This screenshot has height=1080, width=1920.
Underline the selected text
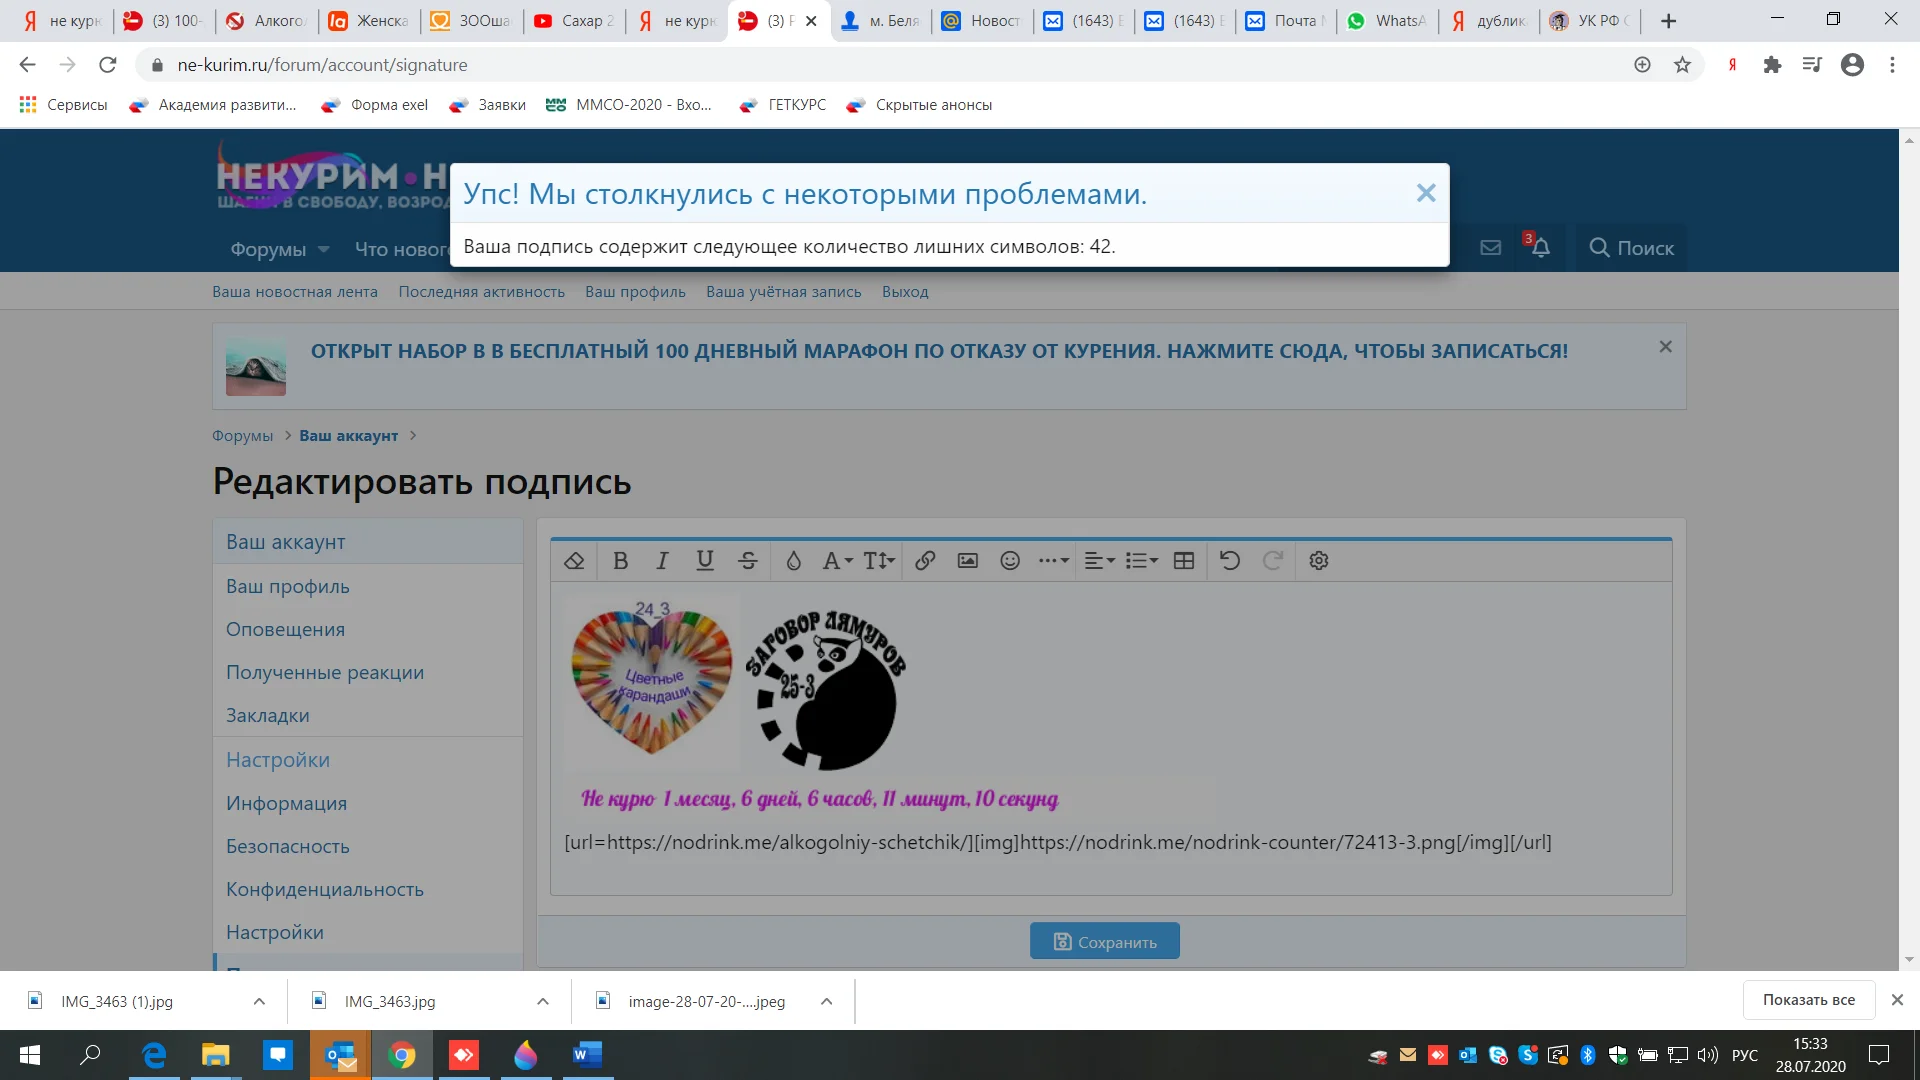705,561
